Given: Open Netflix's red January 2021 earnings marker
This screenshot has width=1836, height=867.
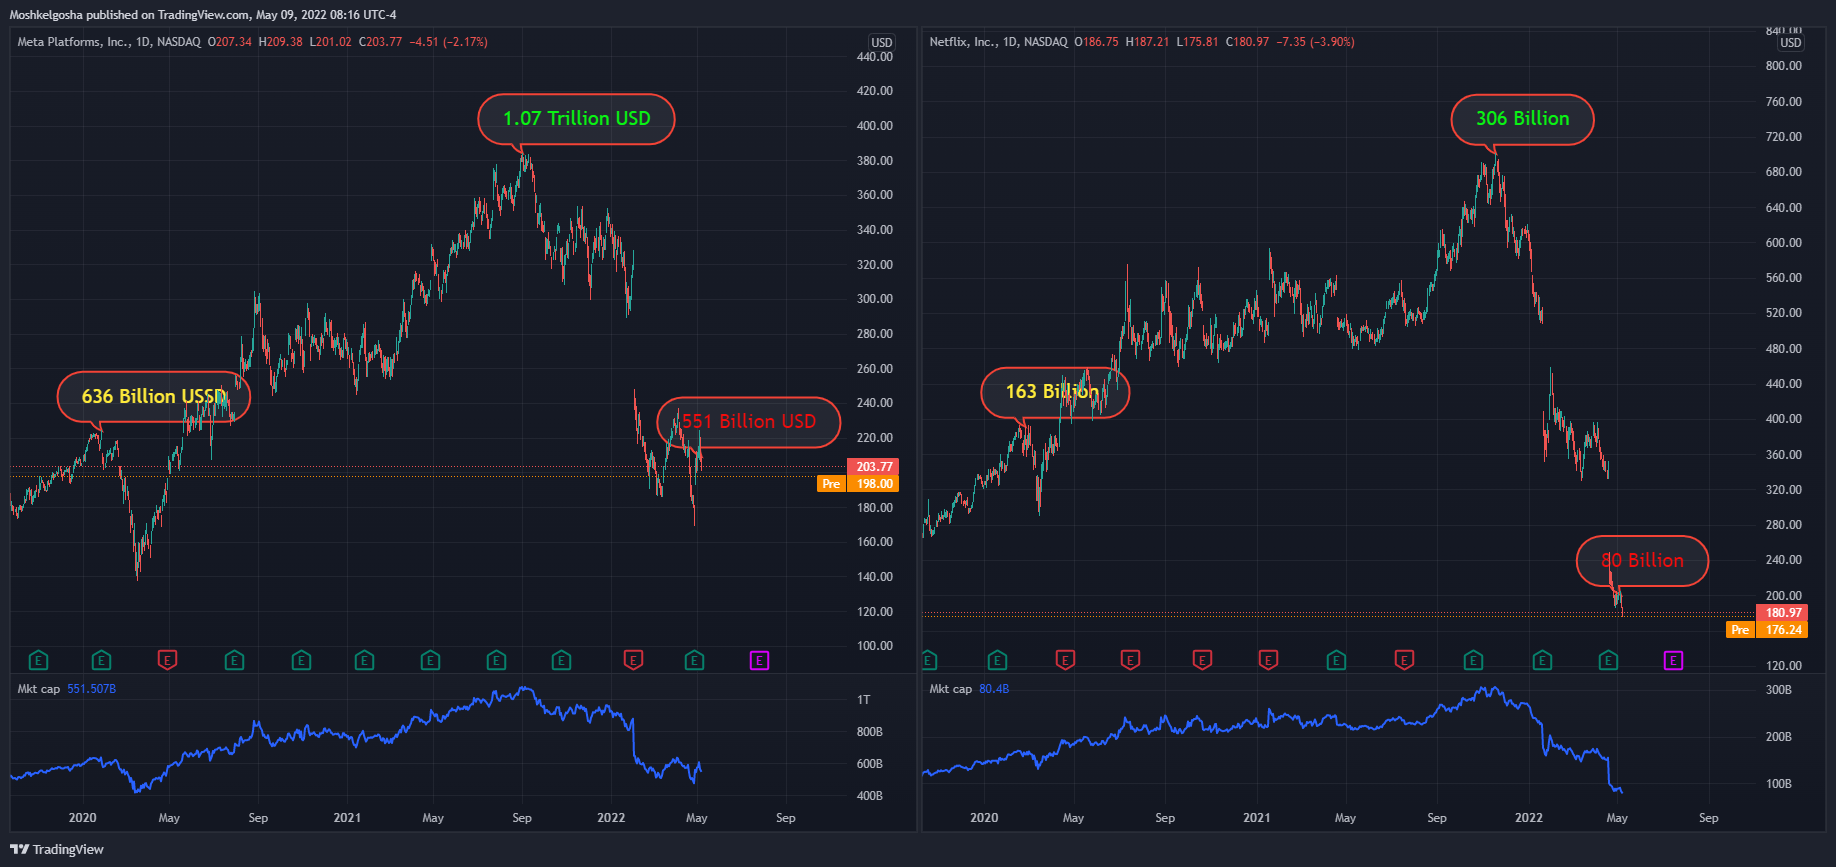Looking at the screenshot, I should (1268, 660).
